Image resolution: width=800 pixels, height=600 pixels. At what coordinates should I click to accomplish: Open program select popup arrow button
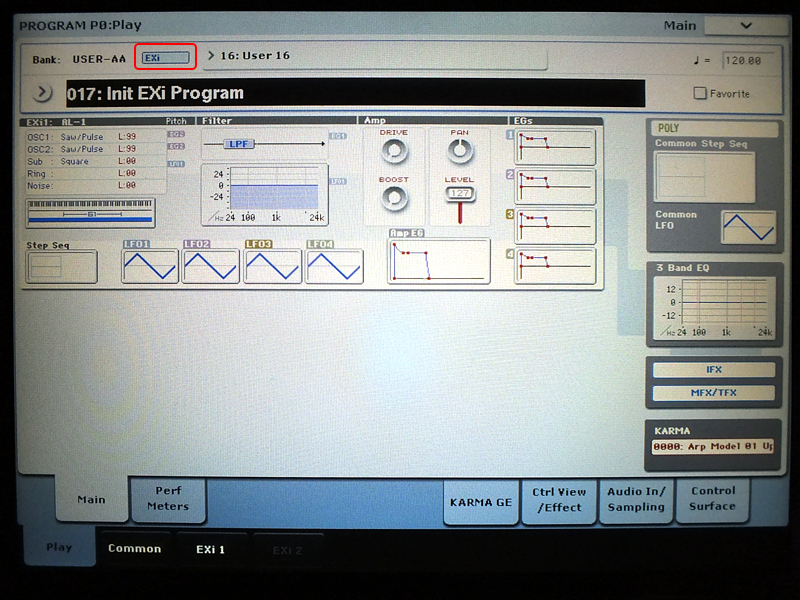pyautogui.click(x=42, y=93)
